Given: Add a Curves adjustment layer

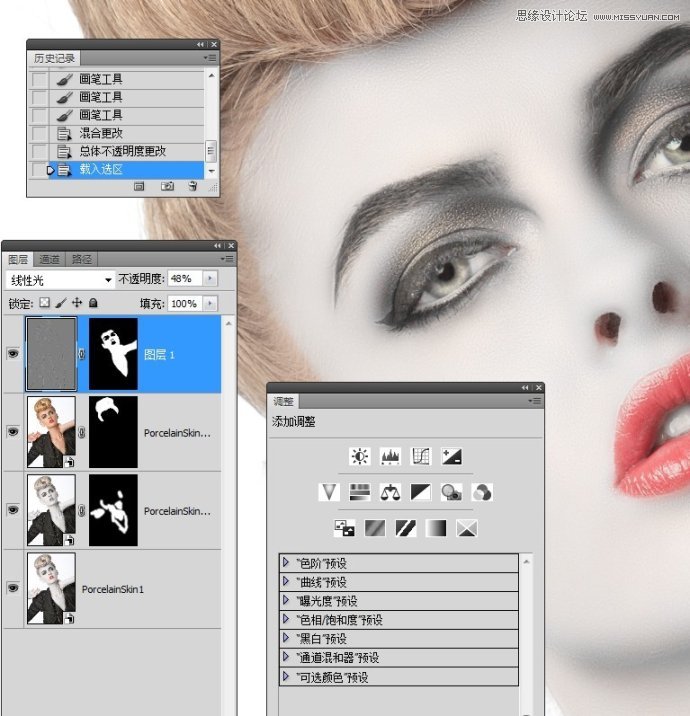Looking at the screenshot, I should (x=421, y=457).
